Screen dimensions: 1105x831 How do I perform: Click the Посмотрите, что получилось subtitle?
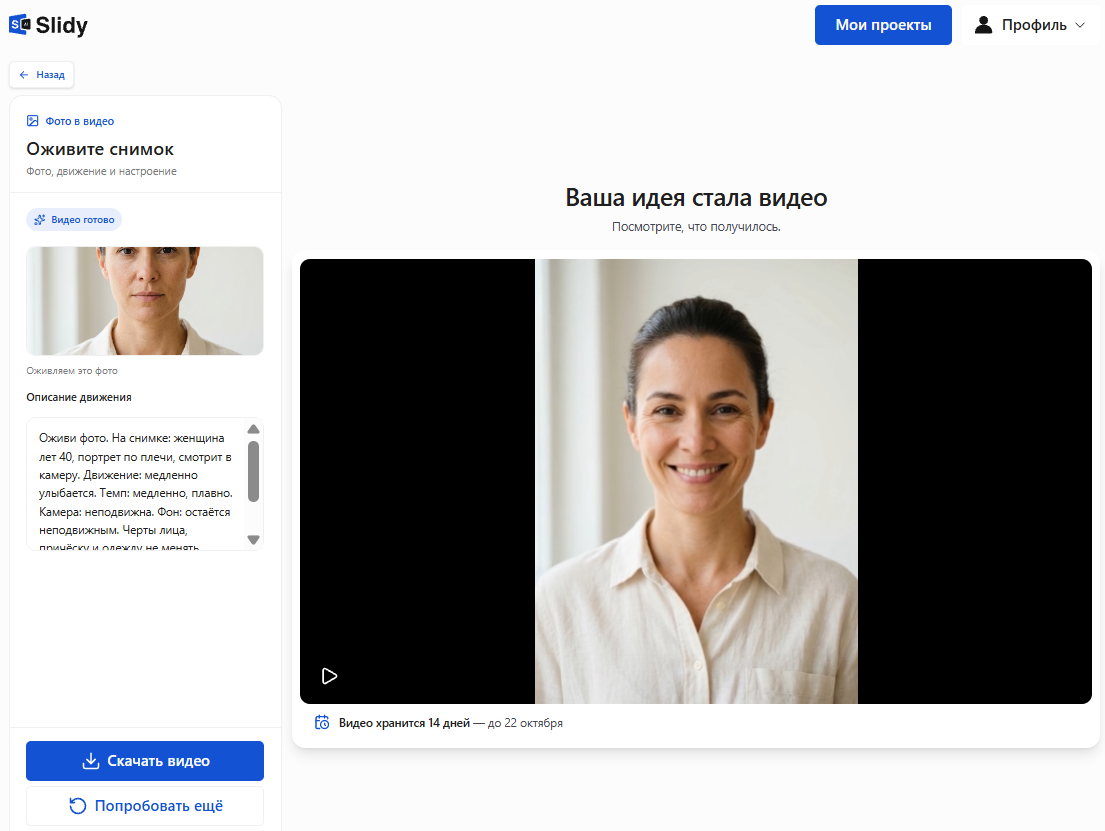(696, 227)
